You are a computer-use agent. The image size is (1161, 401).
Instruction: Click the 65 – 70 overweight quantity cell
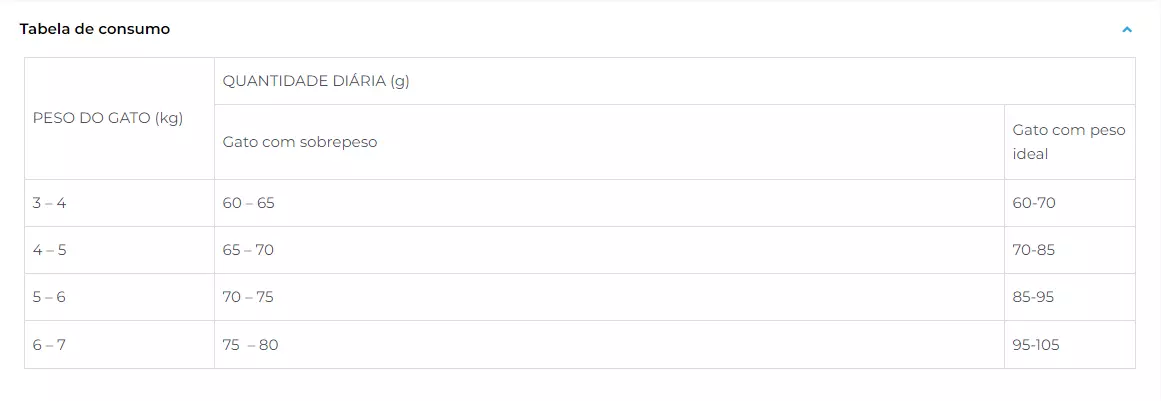coord(609,250)
